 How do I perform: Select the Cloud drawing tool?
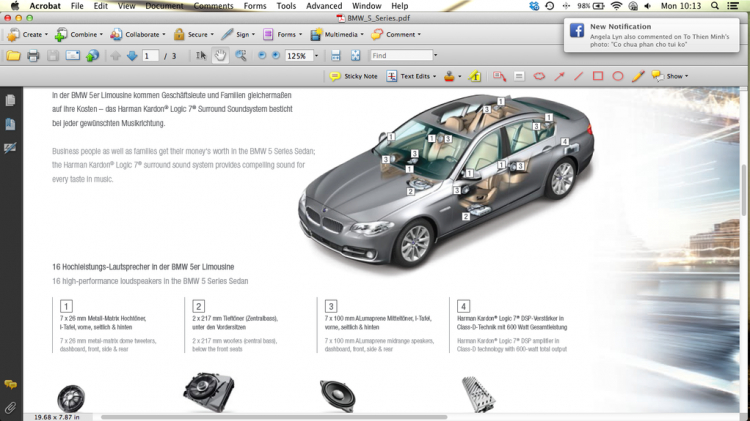539,76
